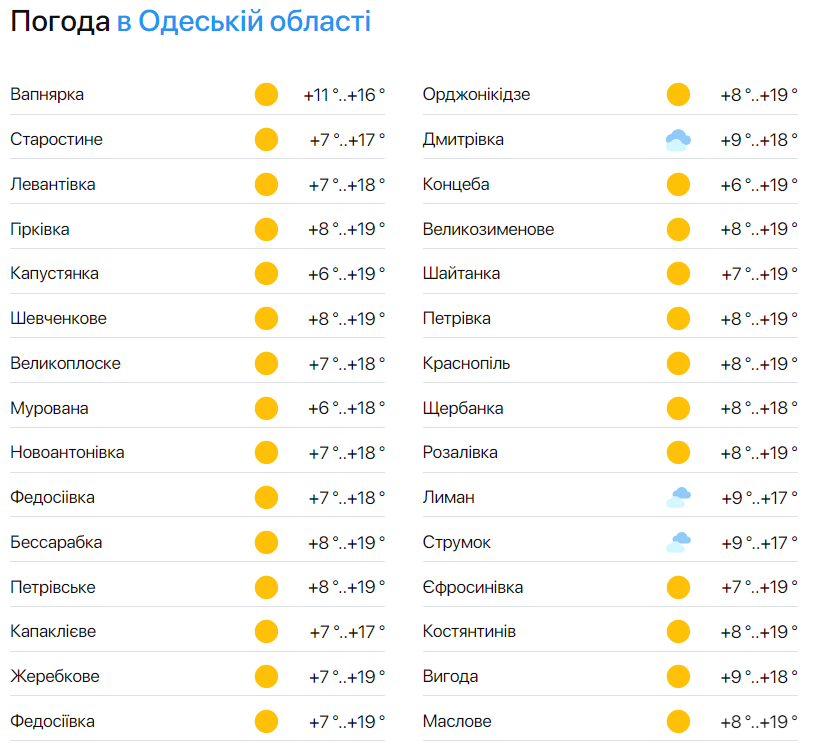Select the sun icon beside Капустянка
The image size is (817, 748).
[x=266, y=274]
